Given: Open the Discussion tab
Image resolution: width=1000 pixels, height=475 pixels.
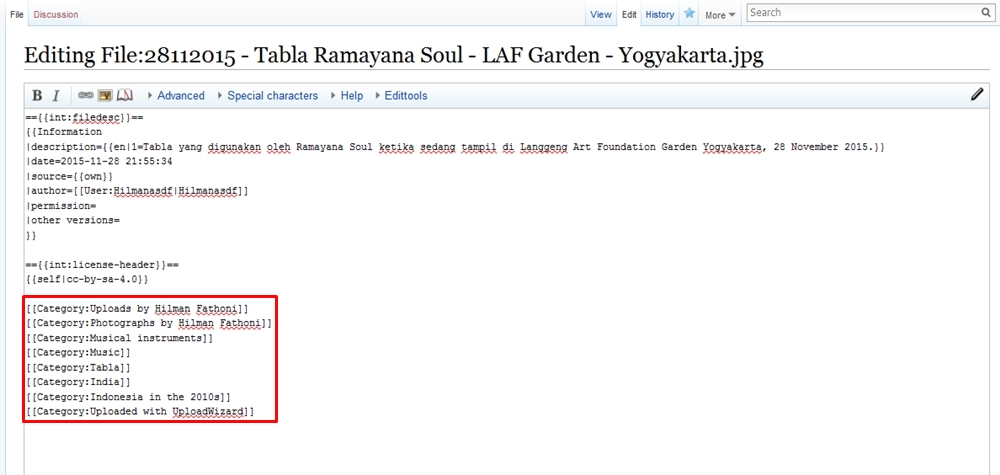Looking at the screenshot, I should pos(55,15).
